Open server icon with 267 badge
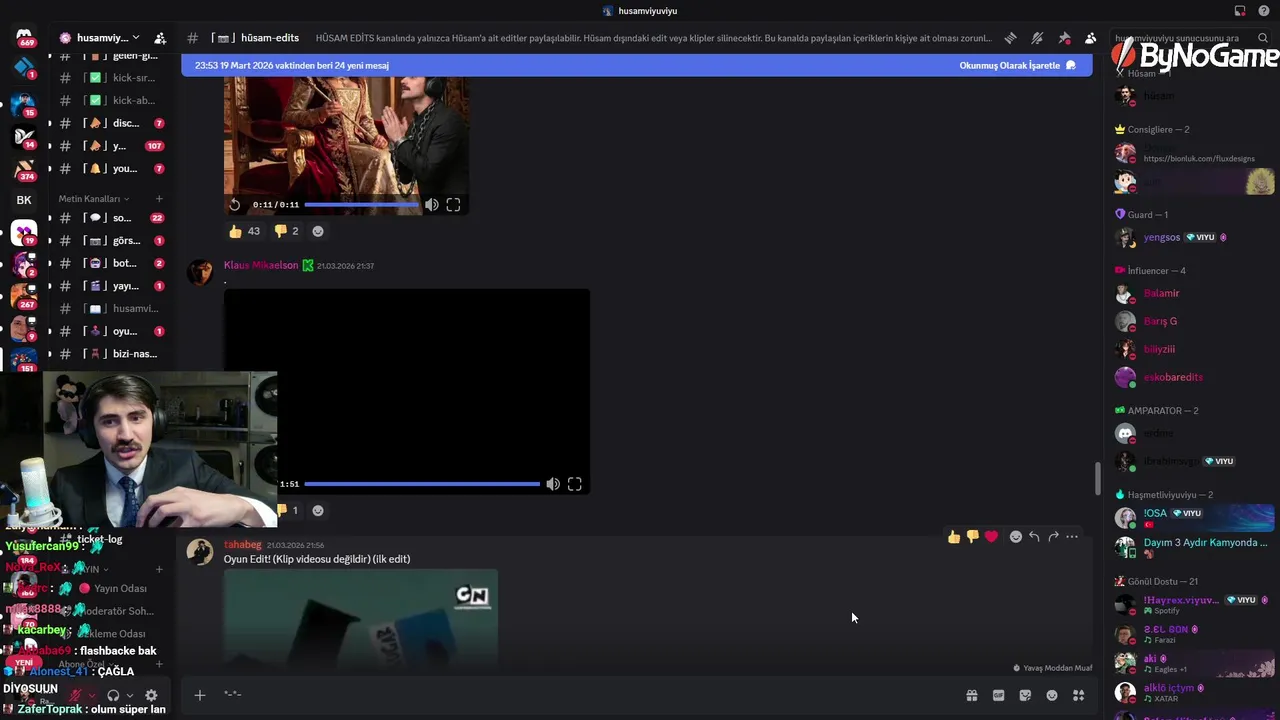 (24, 296)
